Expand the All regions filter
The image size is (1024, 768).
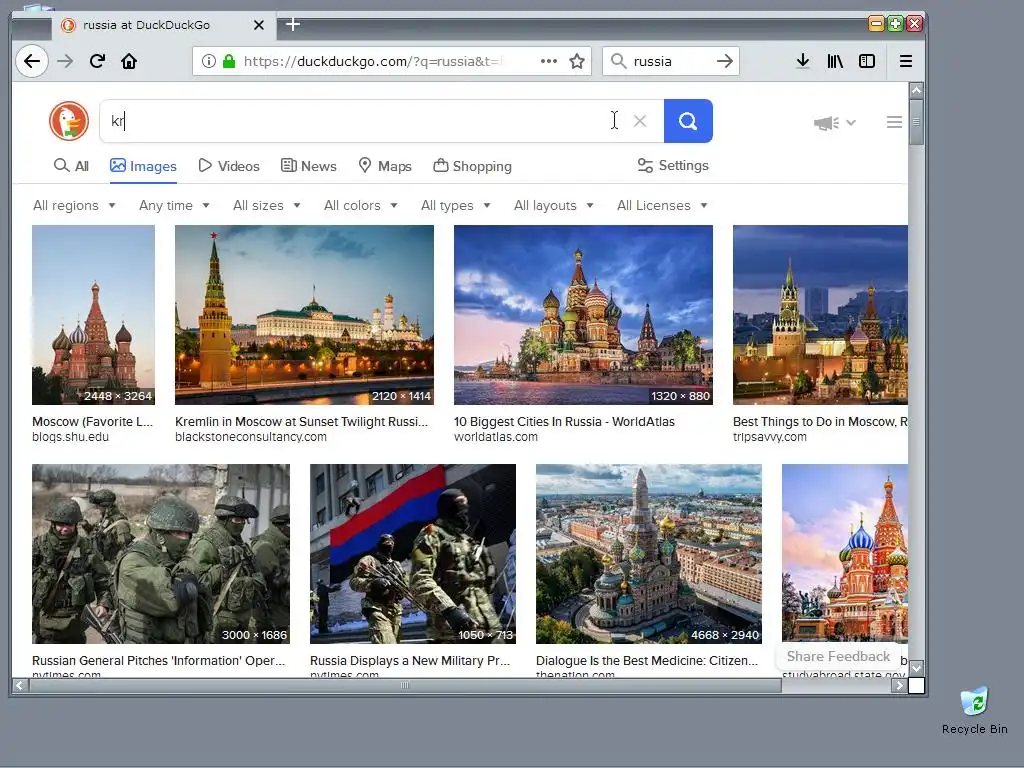pyautogui.click(x=74, y=205)
